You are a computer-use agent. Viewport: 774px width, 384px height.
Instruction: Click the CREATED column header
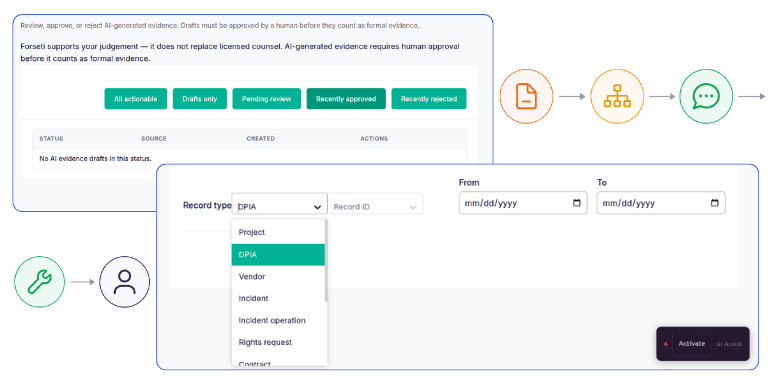coord(261,139)
